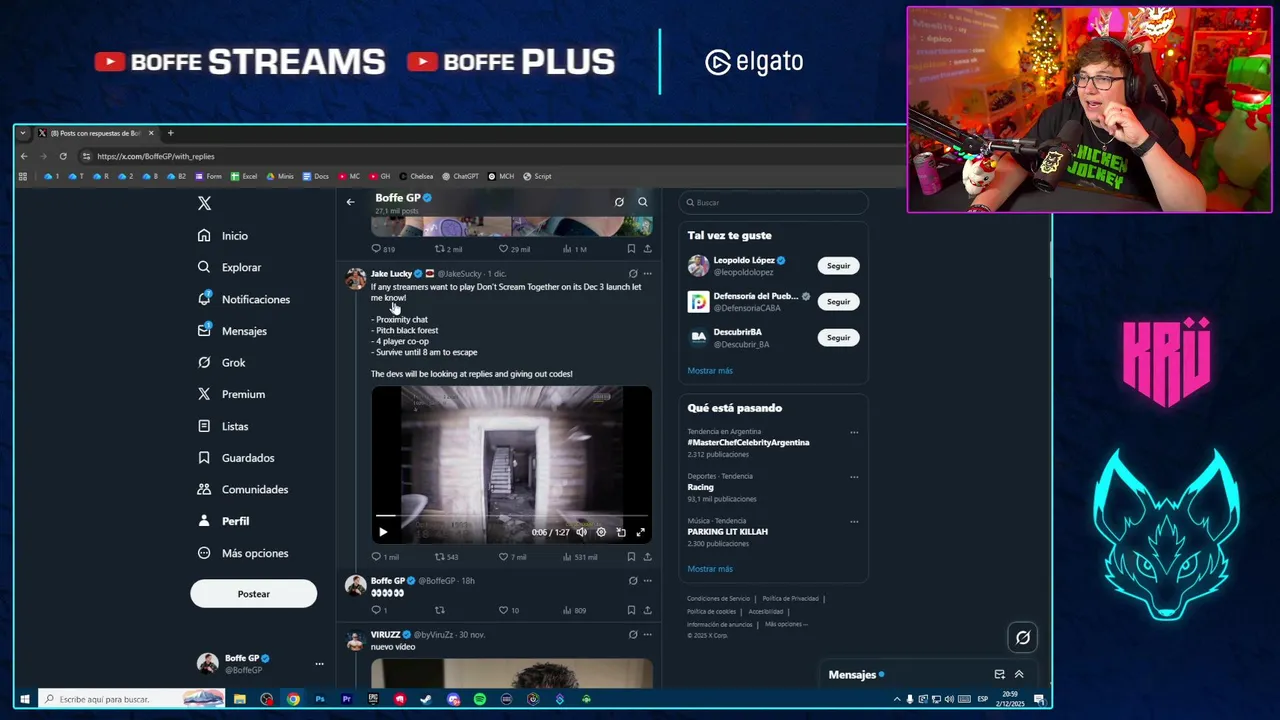Click Mostrar más under Qué está pasando

pyautogui.click(x=710, y=569)
